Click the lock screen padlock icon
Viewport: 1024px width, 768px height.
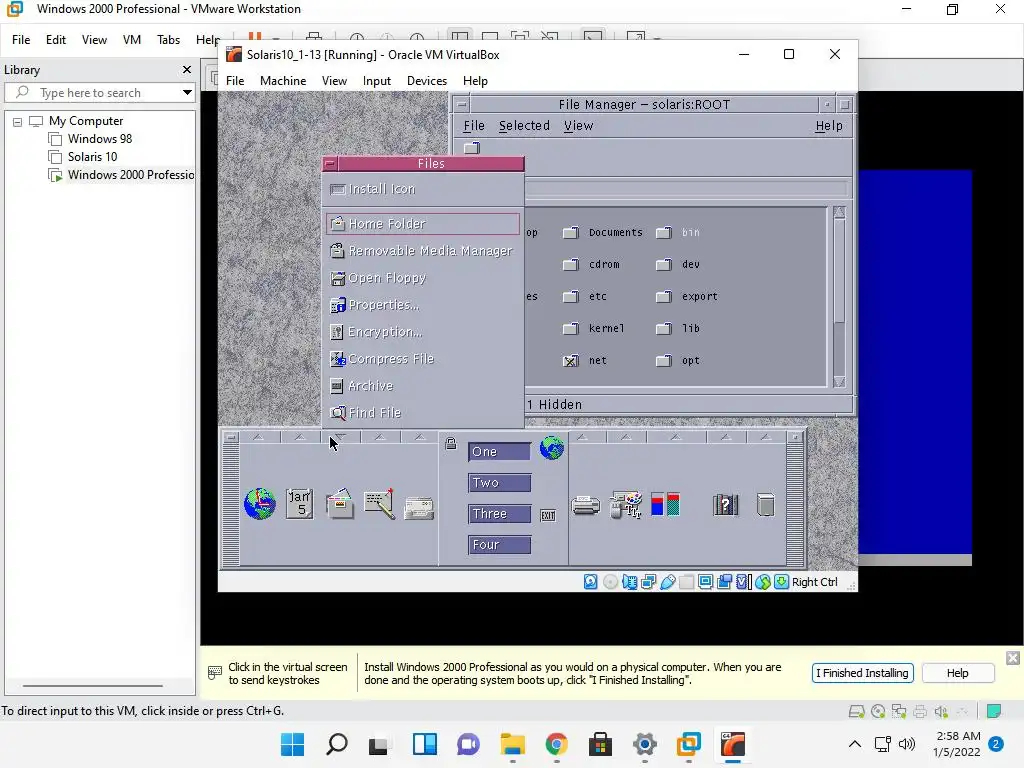[x=451, y=444]
